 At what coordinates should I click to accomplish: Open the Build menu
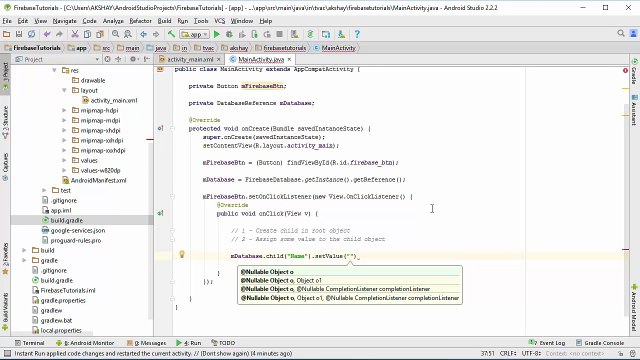tap(164, 21)
